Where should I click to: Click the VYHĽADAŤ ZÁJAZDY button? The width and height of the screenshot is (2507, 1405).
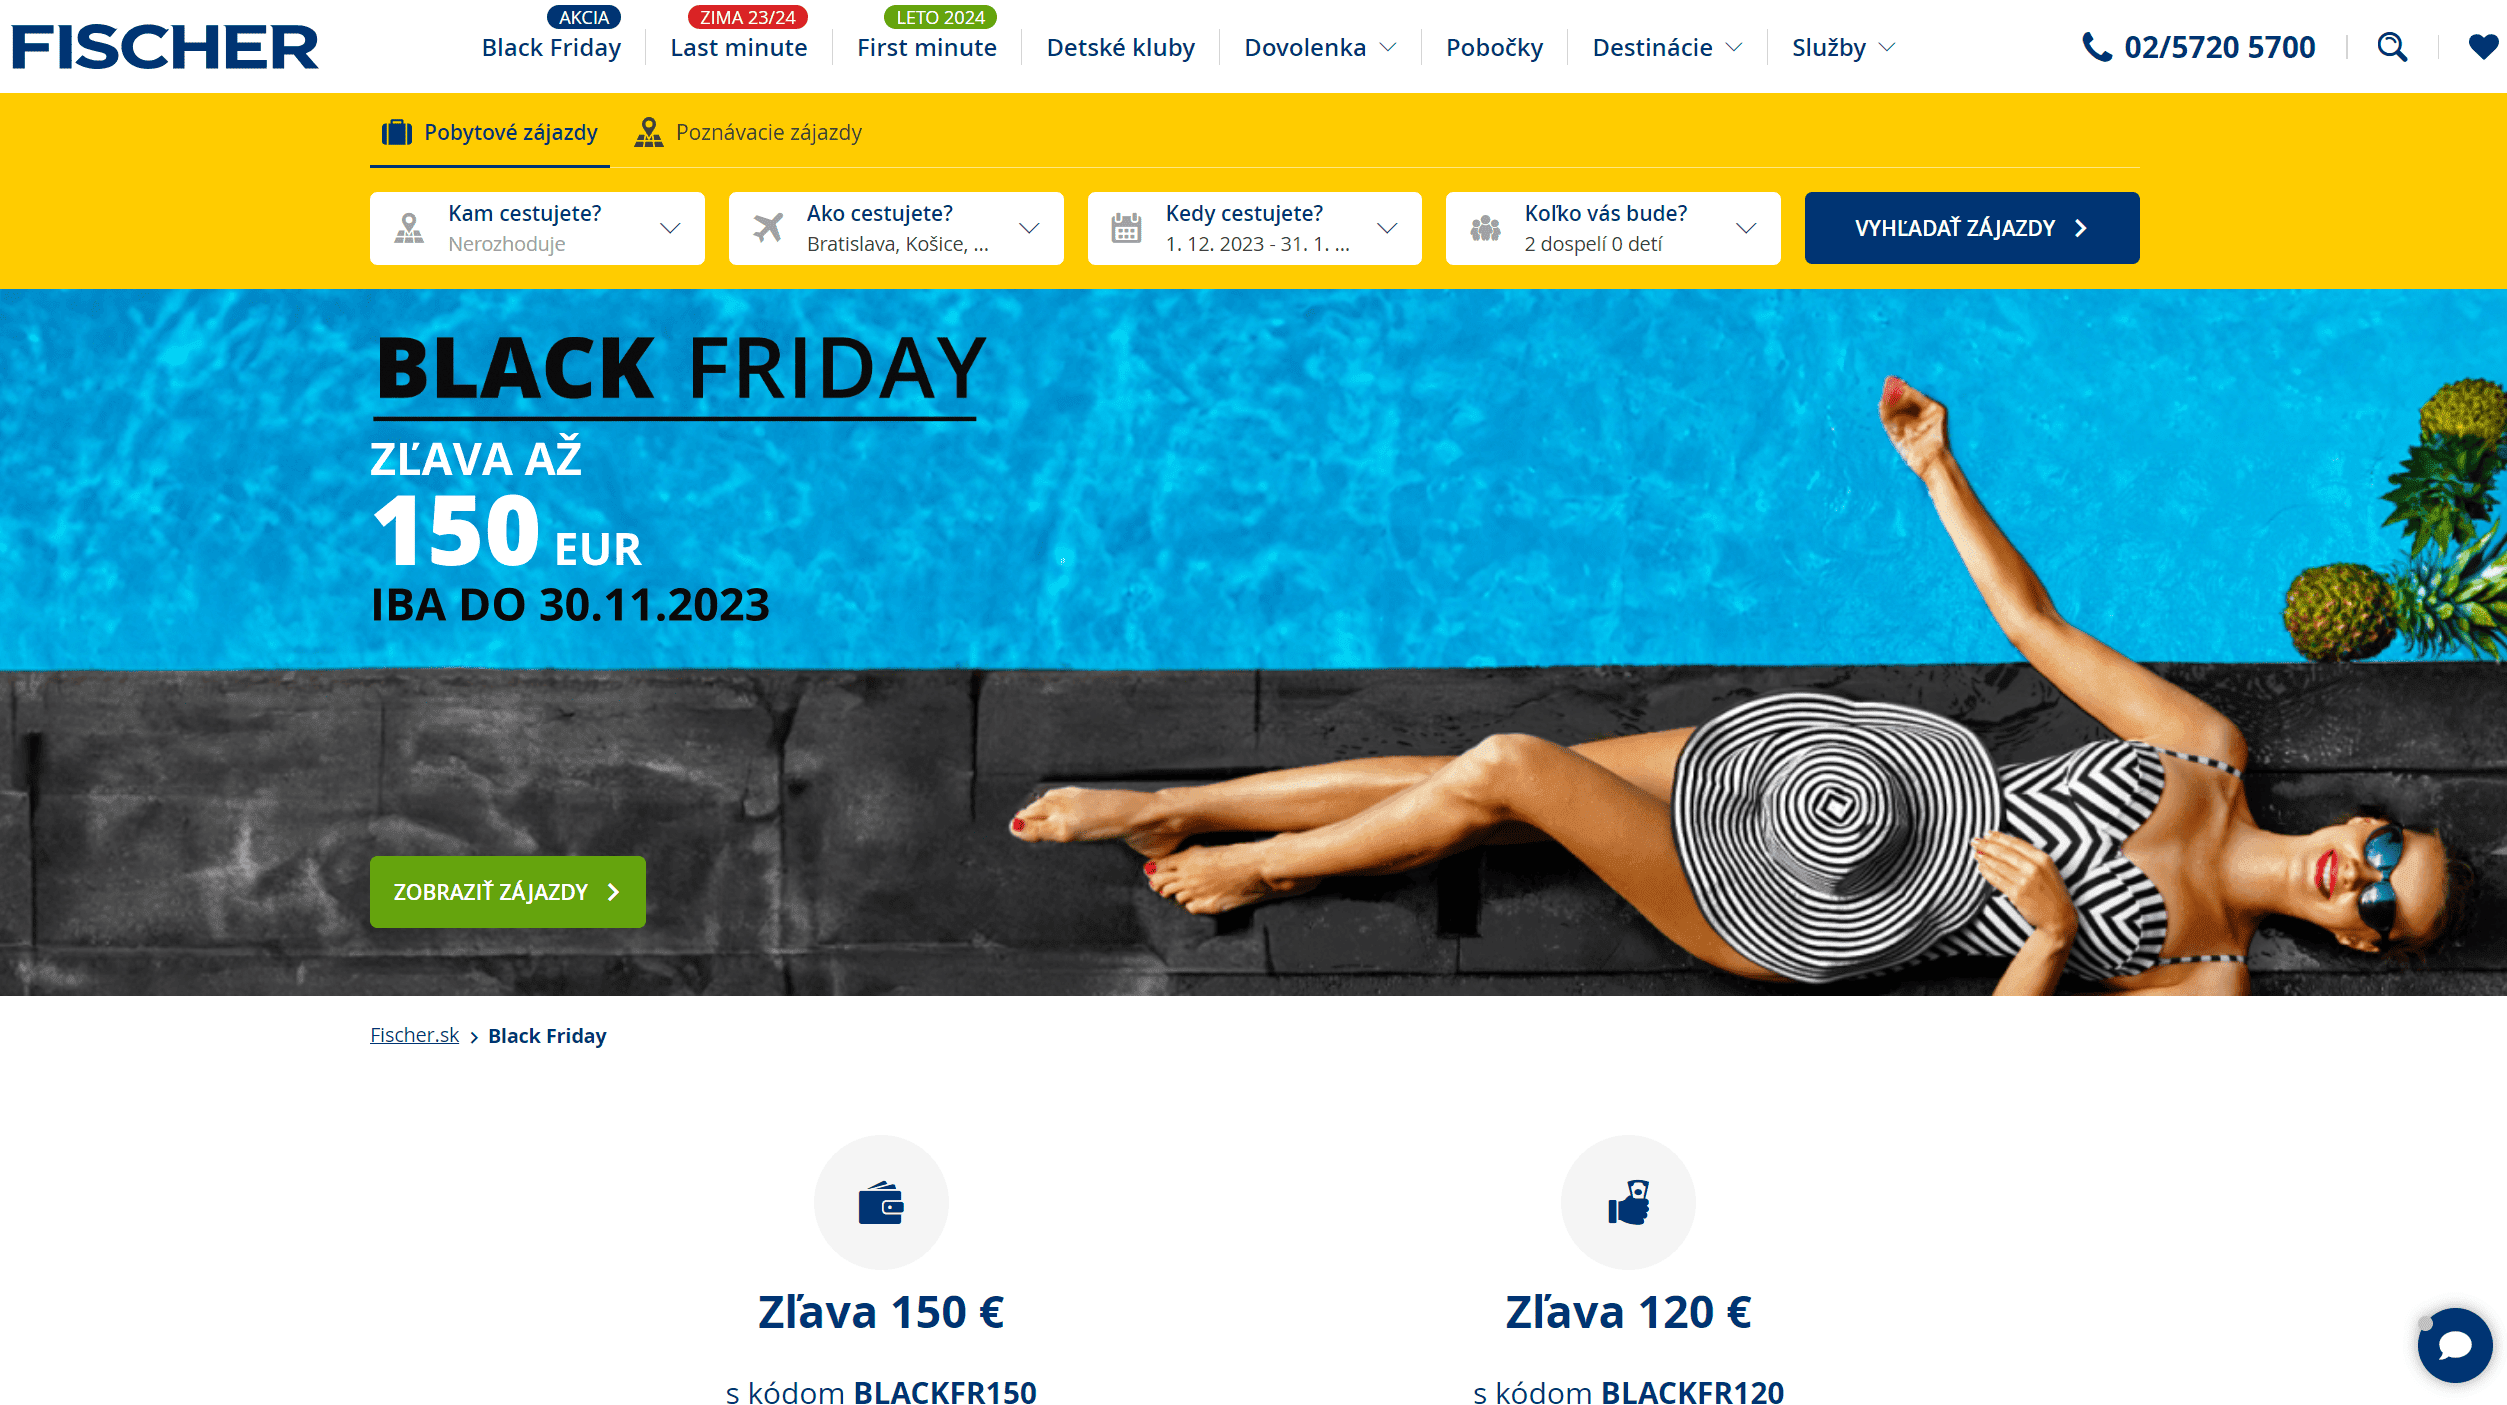[1971, 228]
